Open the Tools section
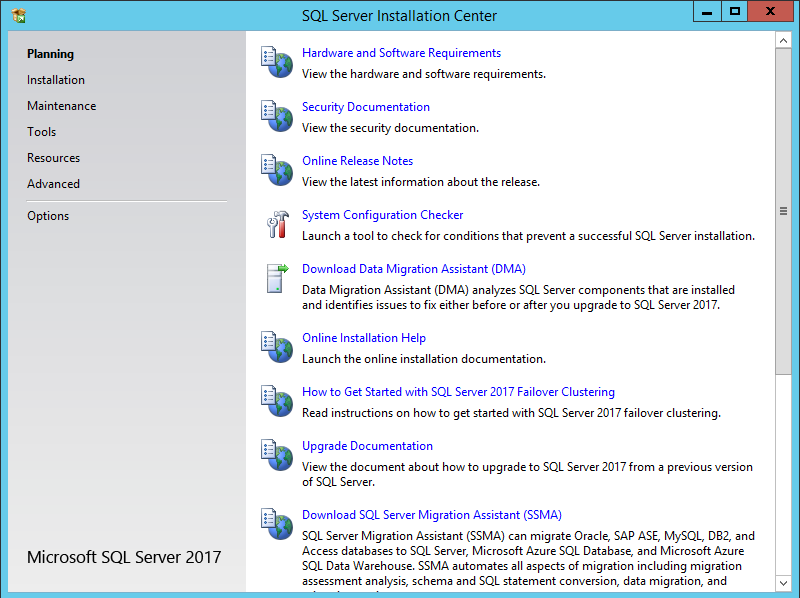The width and height of the screenshot is (800, 598). [41, 132]
